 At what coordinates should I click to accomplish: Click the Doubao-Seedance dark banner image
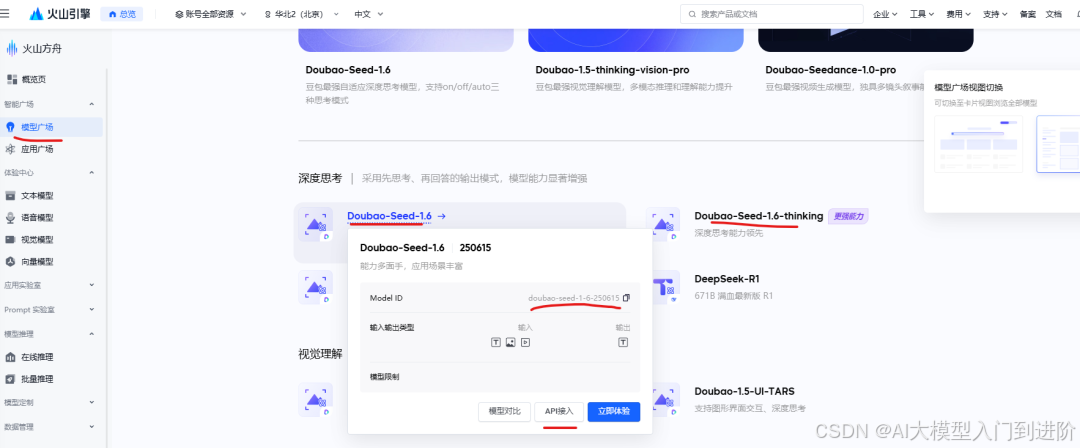point(866,41)
